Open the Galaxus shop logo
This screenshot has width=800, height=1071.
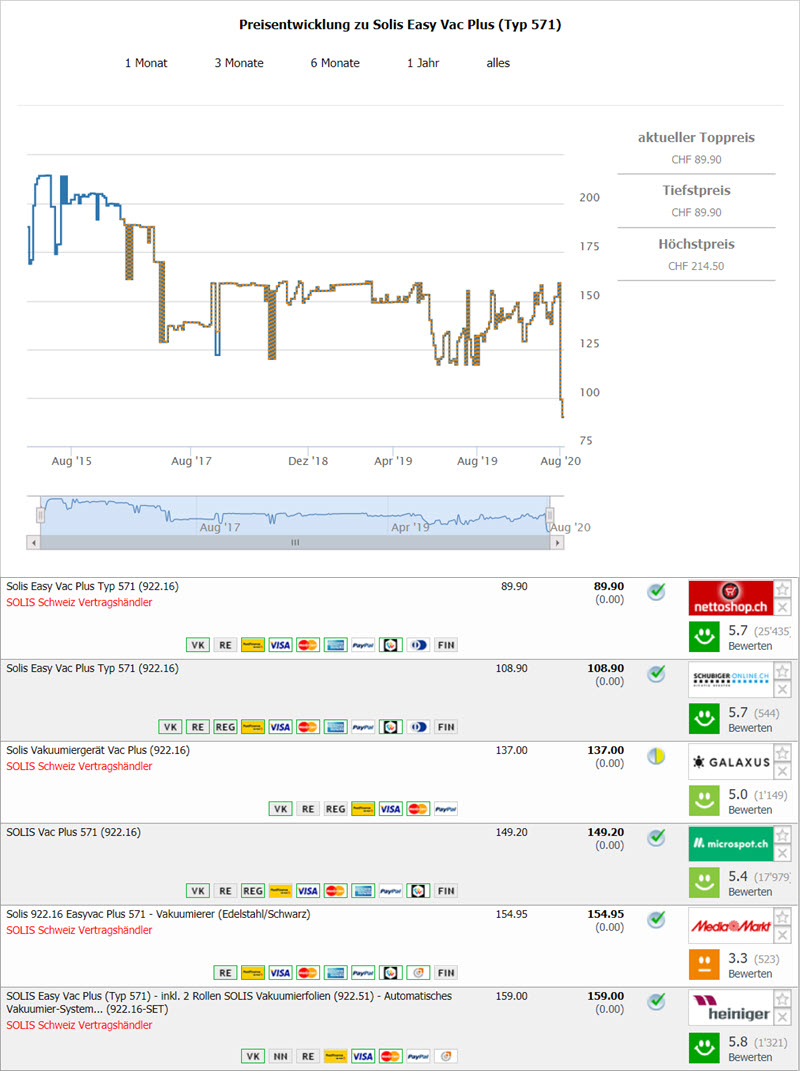point(731,762)
